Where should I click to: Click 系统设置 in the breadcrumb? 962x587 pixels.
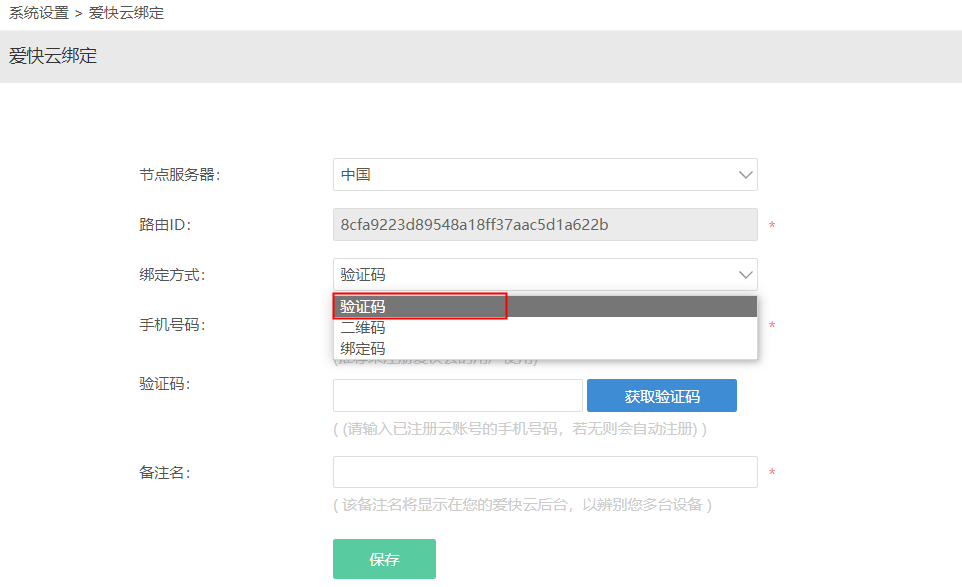[39, 13]
